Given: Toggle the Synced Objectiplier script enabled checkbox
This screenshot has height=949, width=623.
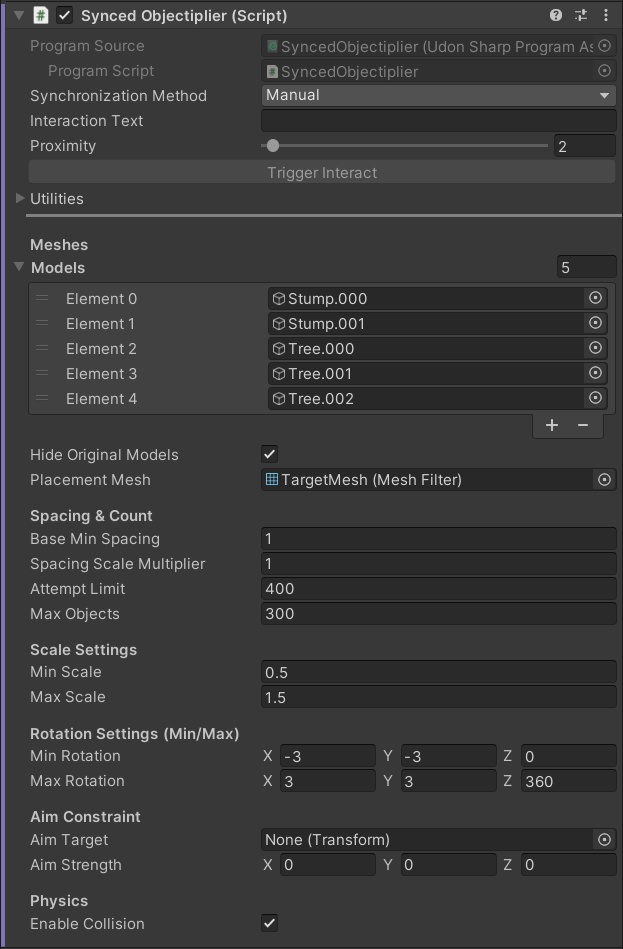Looking at the screenshot, I should tap(65, 15).
